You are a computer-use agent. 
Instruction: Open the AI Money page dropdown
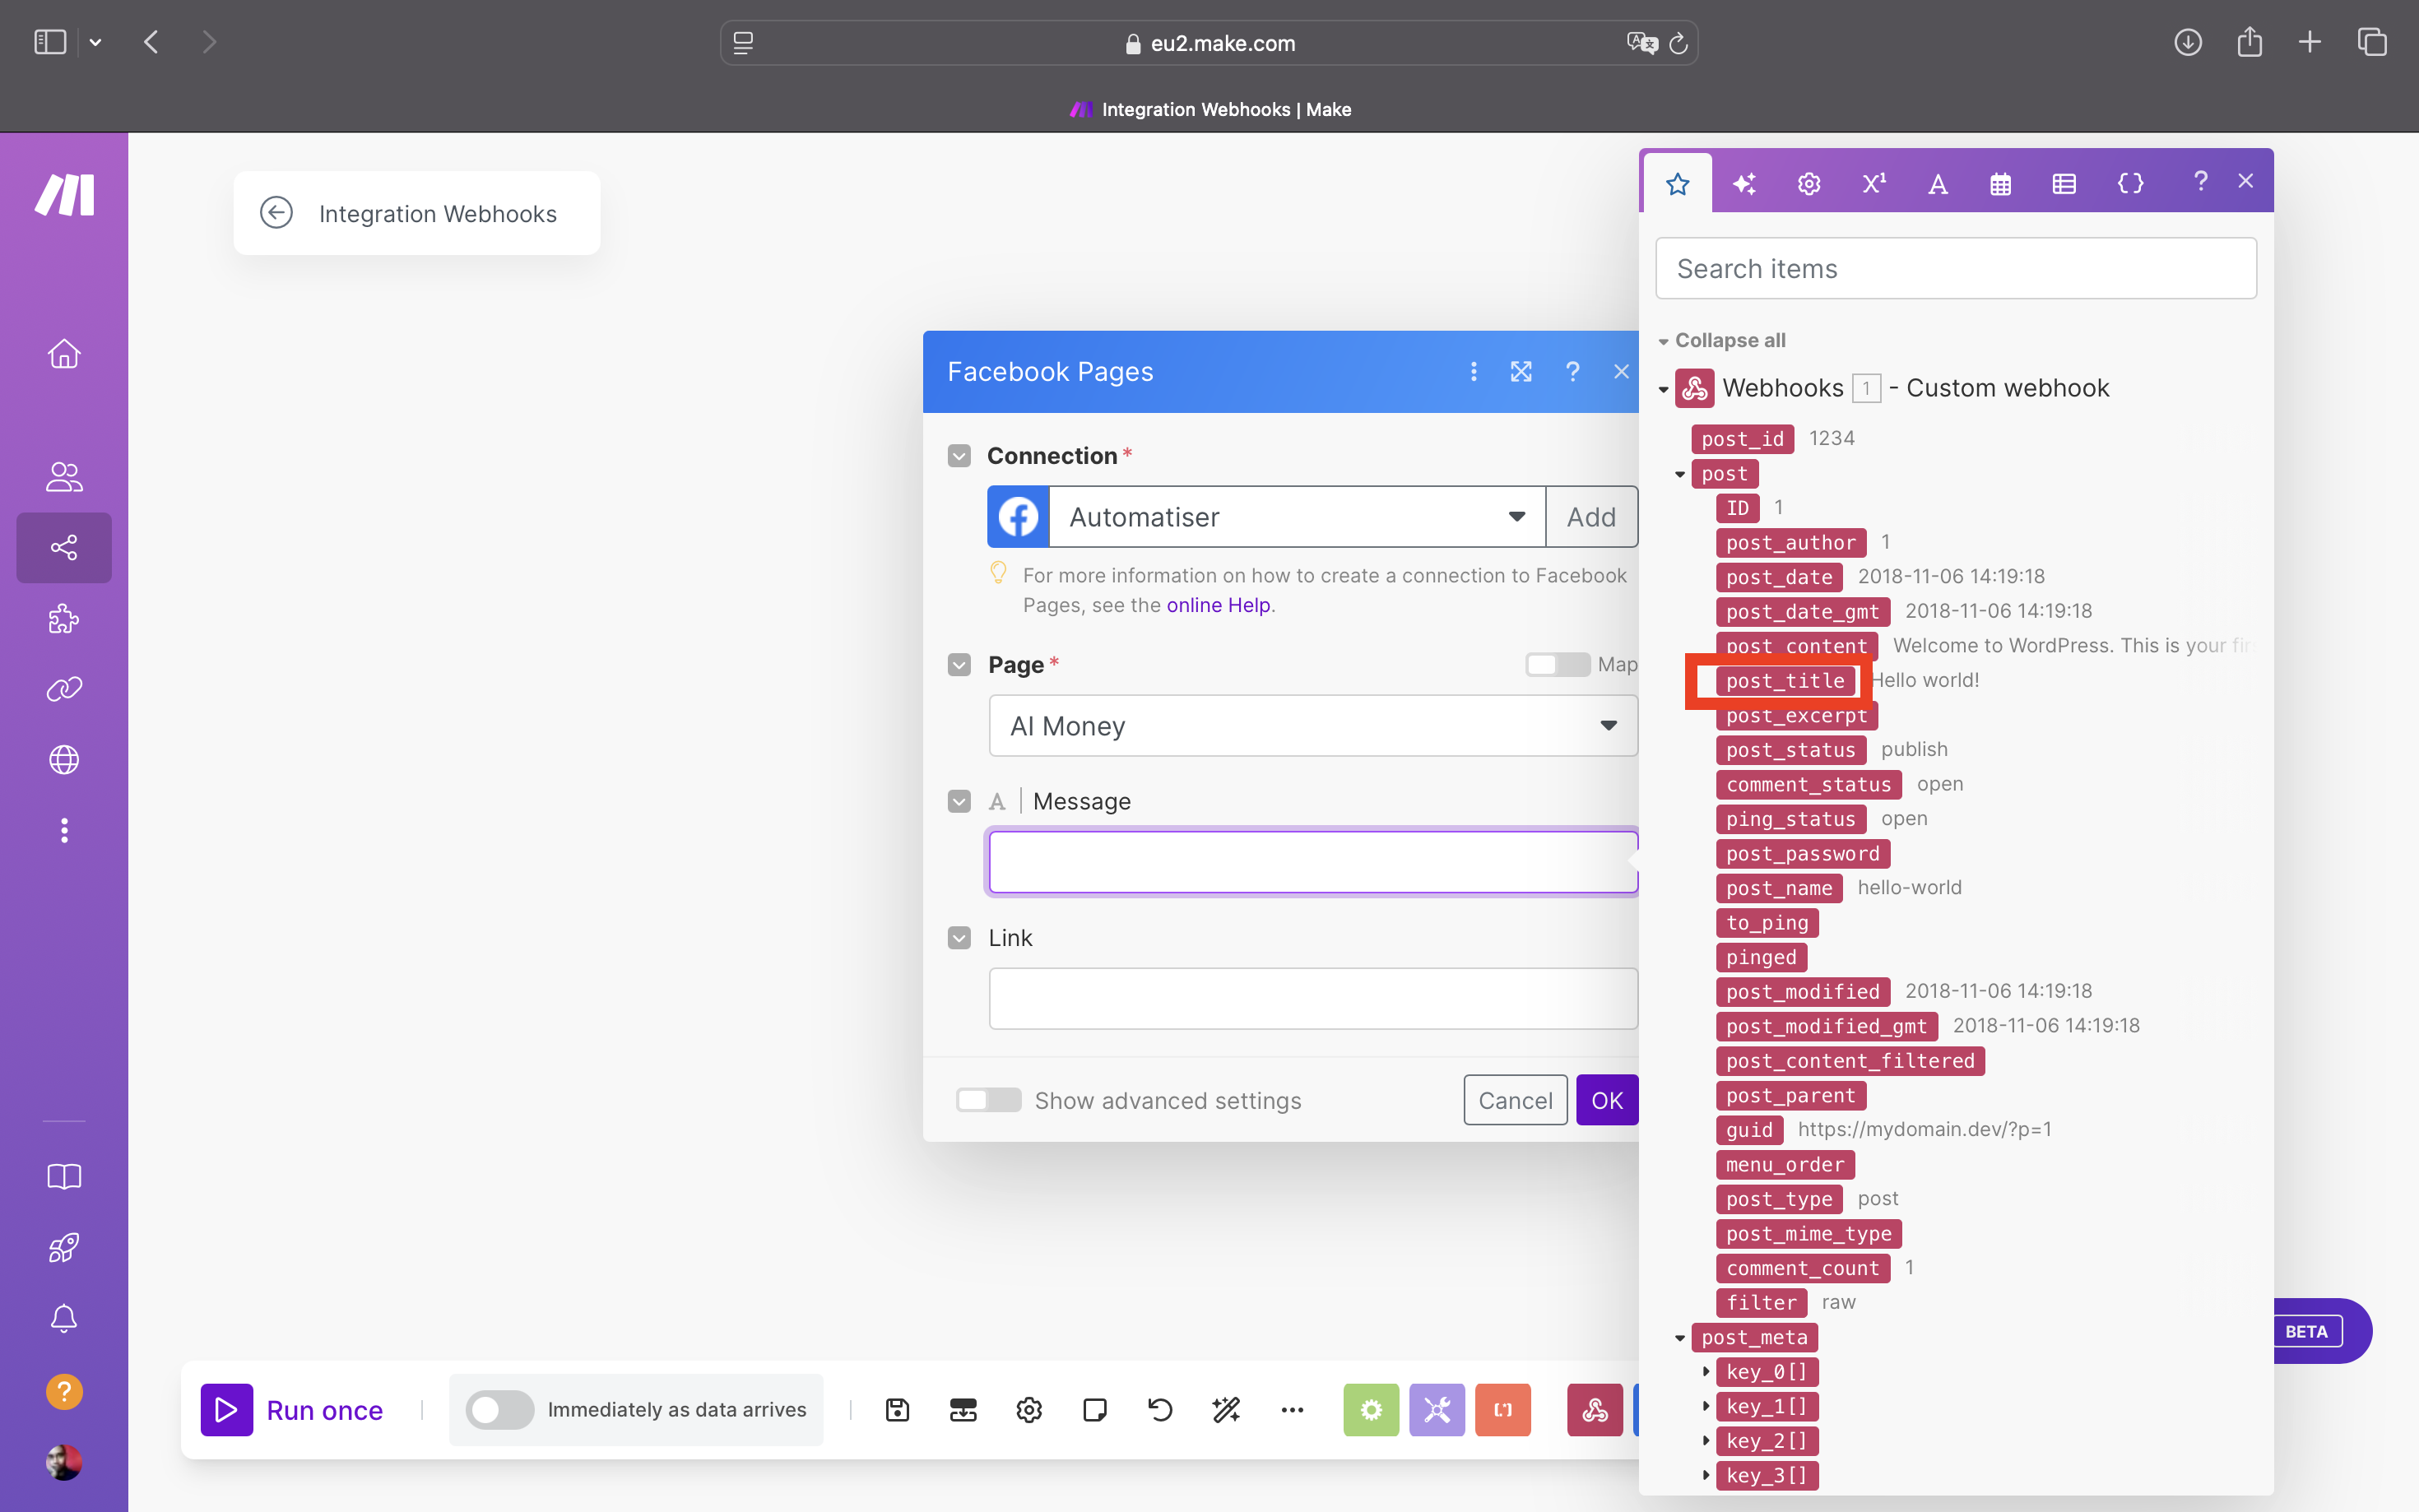click(x=1313, y=726)
